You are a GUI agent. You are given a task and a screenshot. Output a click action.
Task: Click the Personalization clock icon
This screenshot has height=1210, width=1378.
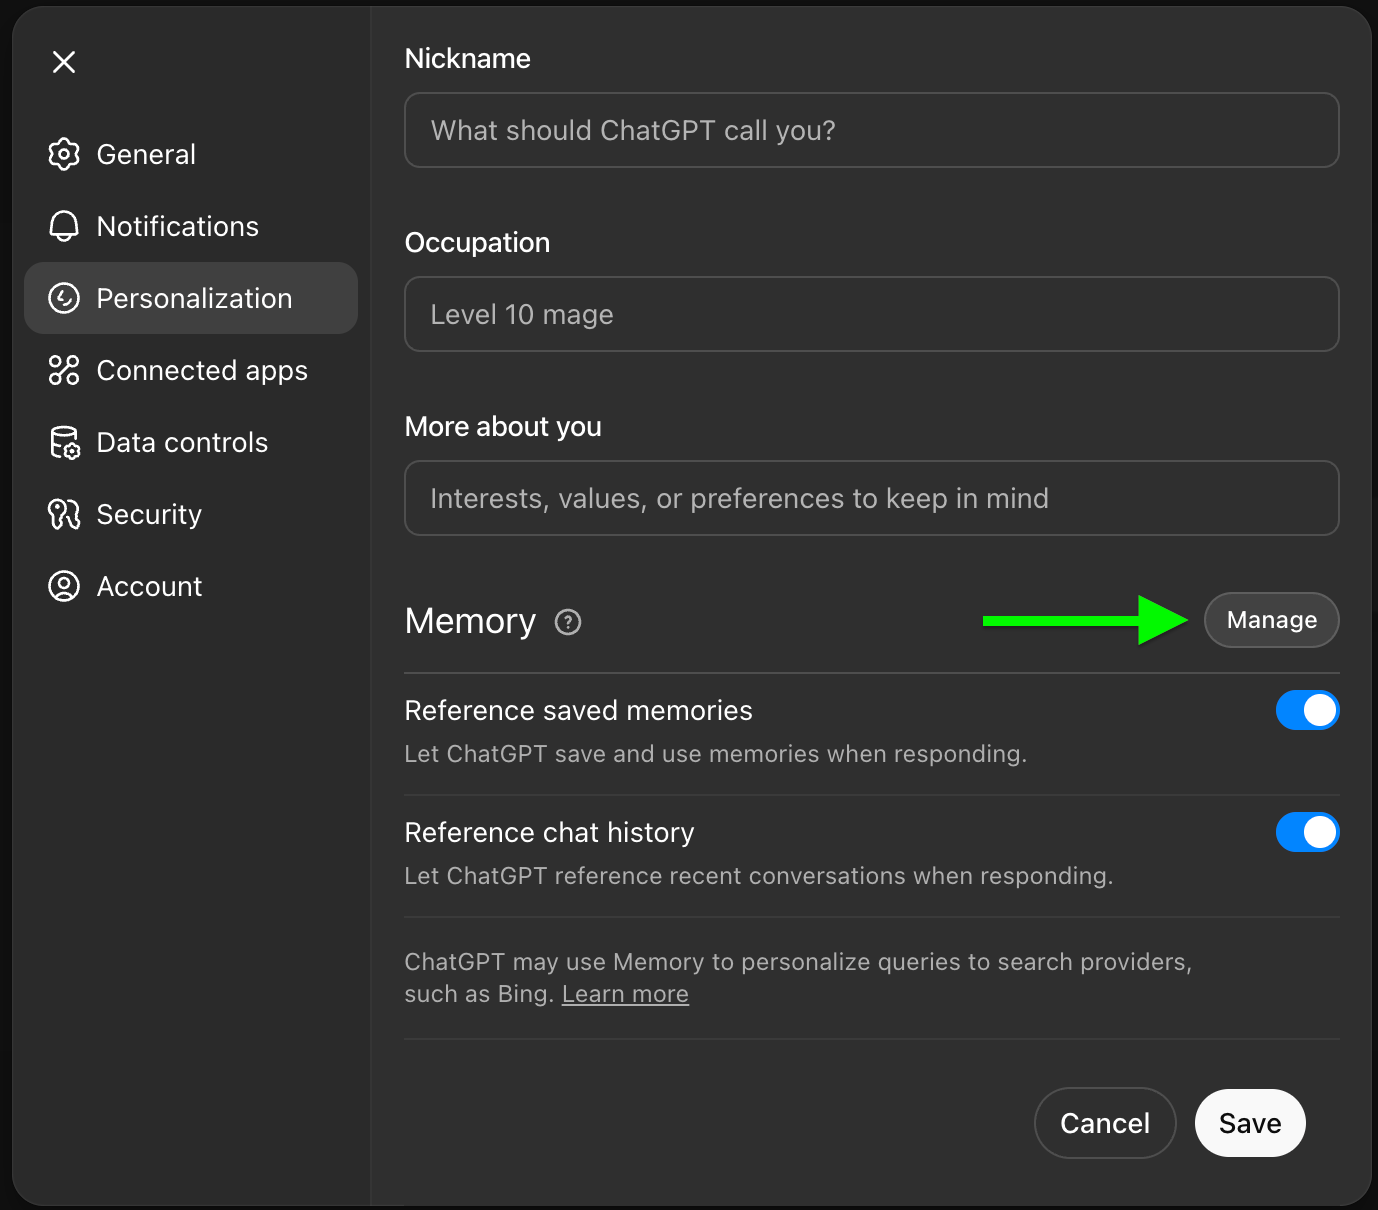click(64, 298)
